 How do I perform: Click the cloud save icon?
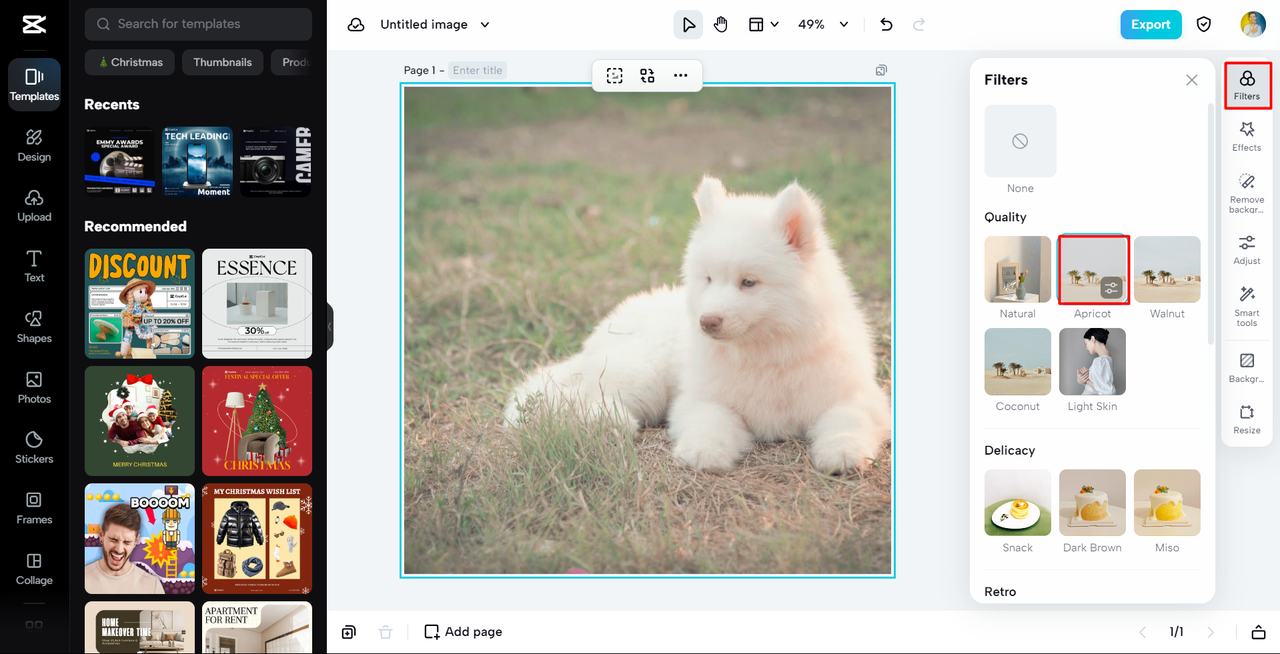(x=356, y=25)
